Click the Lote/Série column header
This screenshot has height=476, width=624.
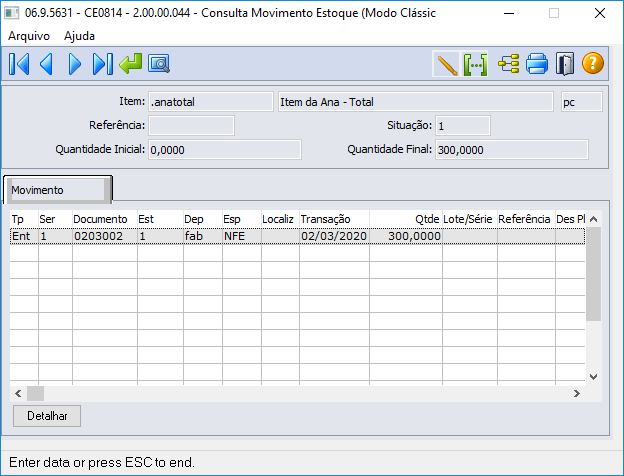pyautogui.click(x=470, y=219)
